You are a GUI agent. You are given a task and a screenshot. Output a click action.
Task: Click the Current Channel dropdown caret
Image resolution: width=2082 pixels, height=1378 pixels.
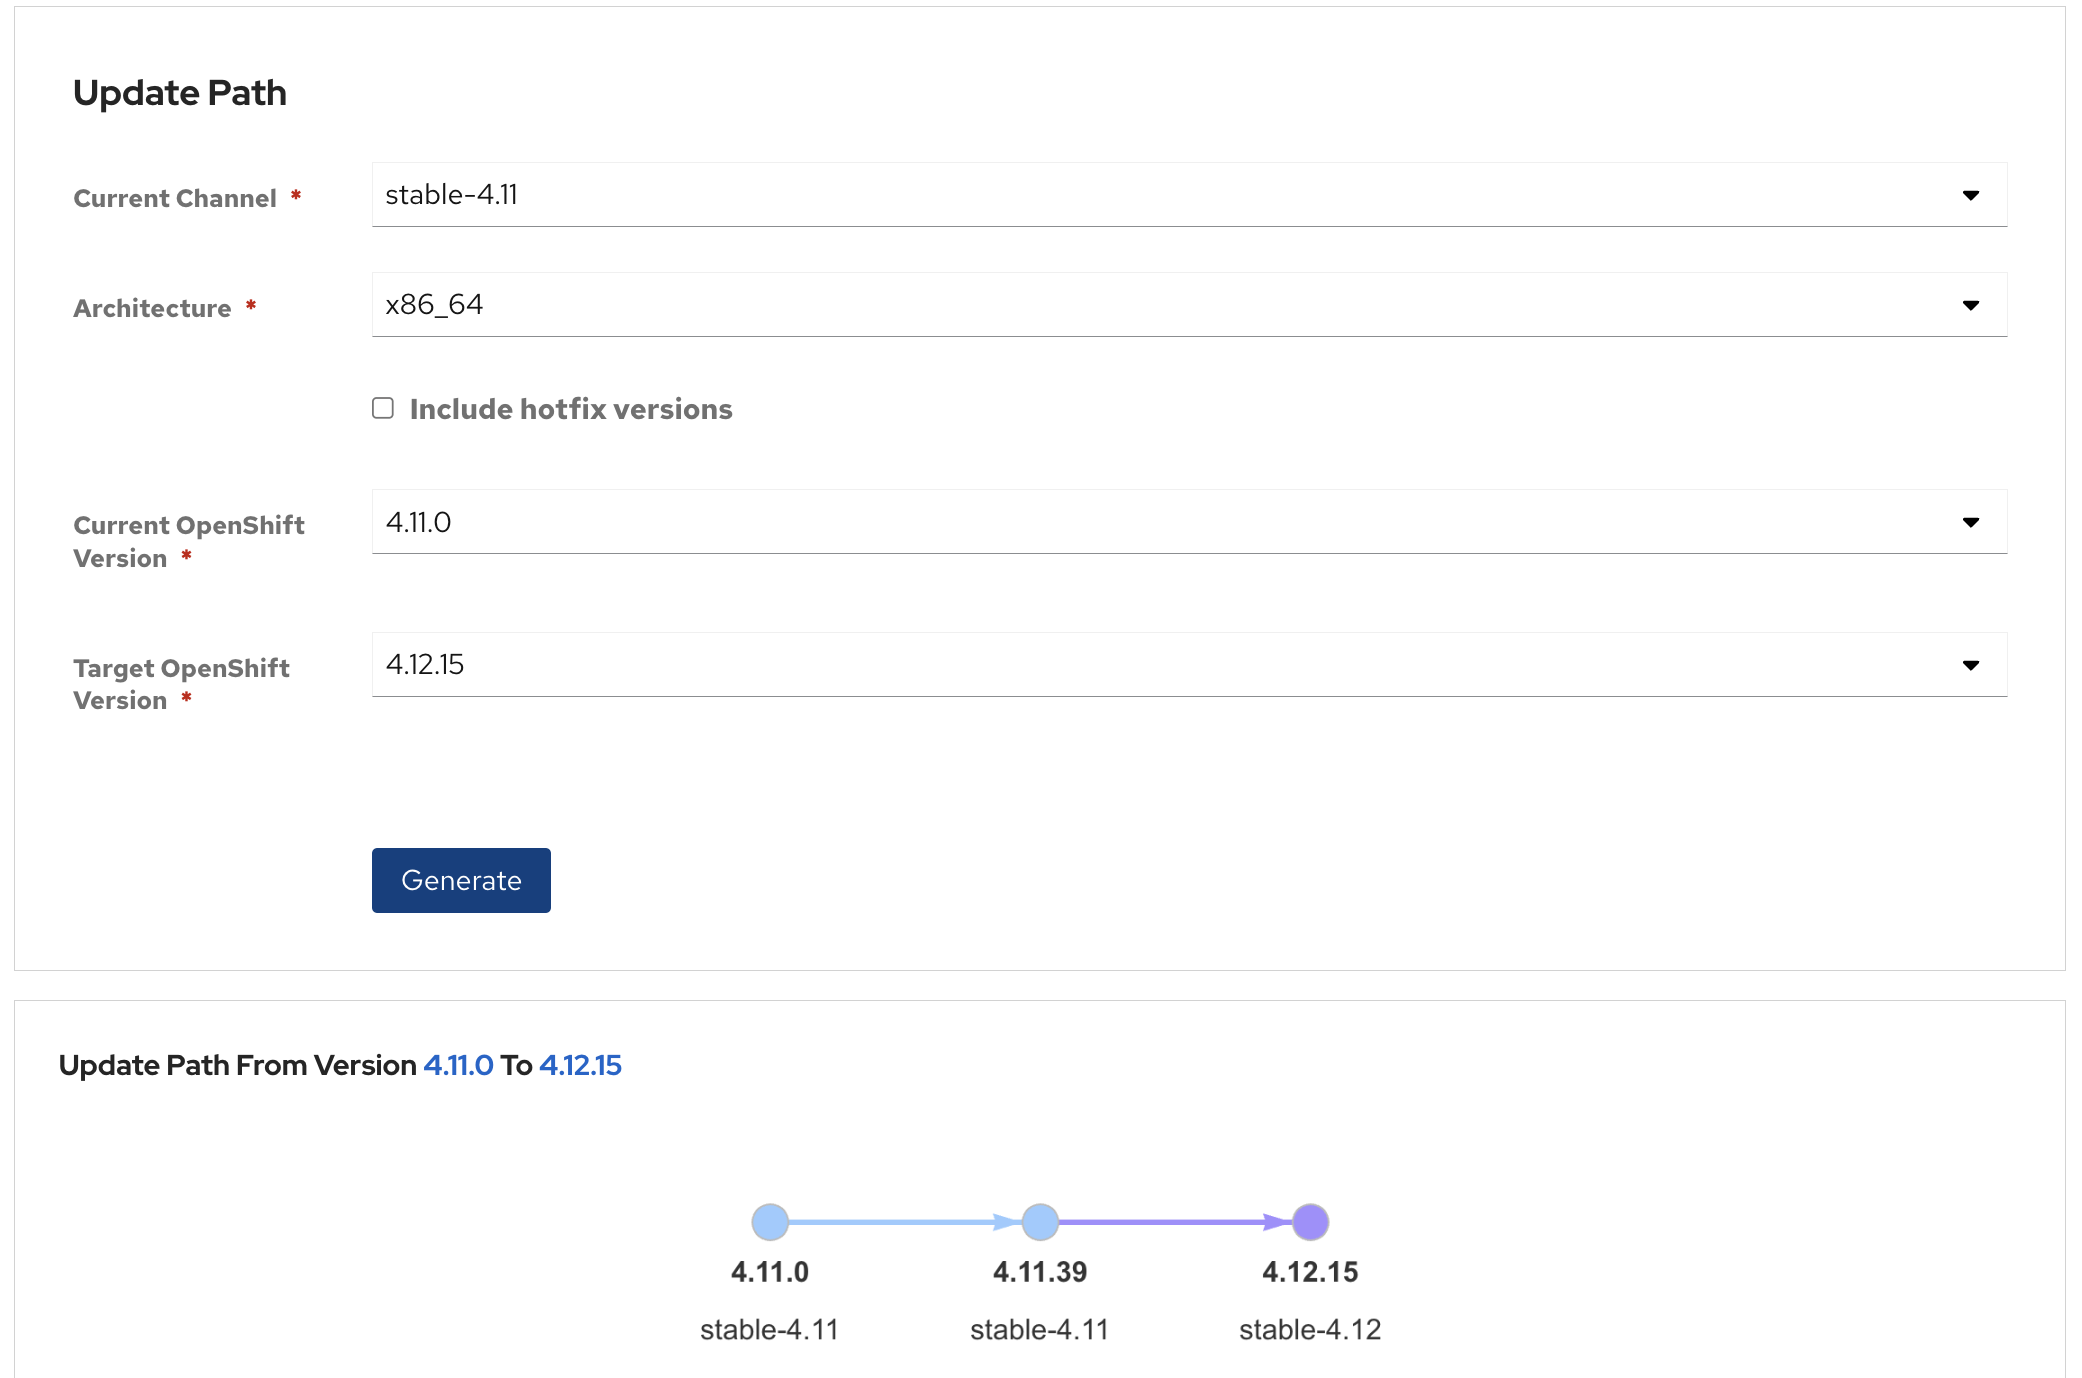click(1970, 196)
